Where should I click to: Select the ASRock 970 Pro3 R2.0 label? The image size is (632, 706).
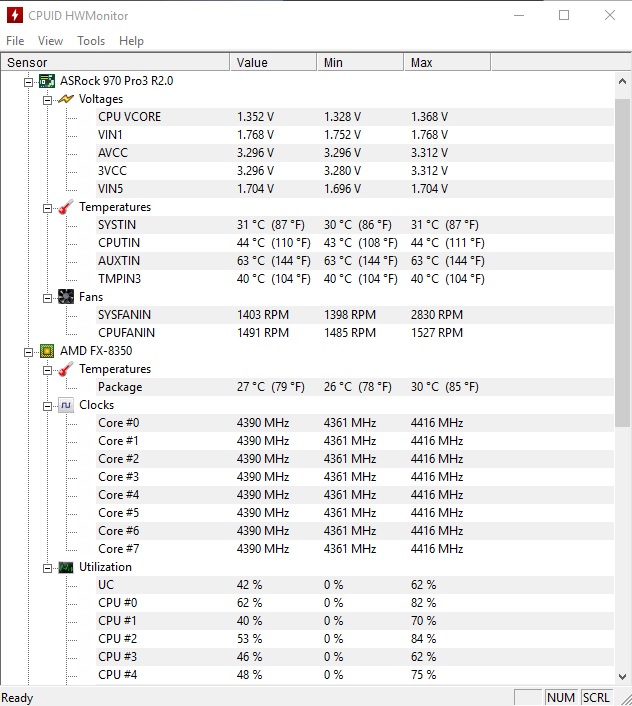117,81
